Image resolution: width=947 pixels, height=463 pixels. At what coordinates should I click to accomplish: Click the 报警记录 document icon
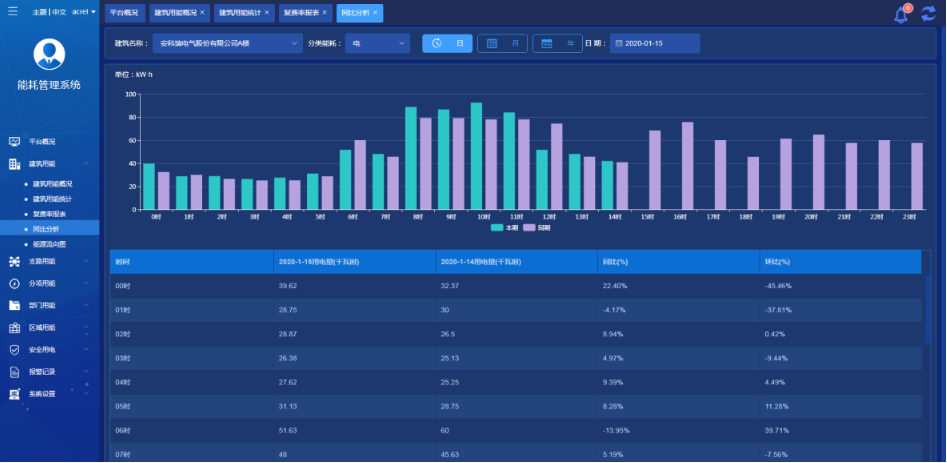point(14,372)
